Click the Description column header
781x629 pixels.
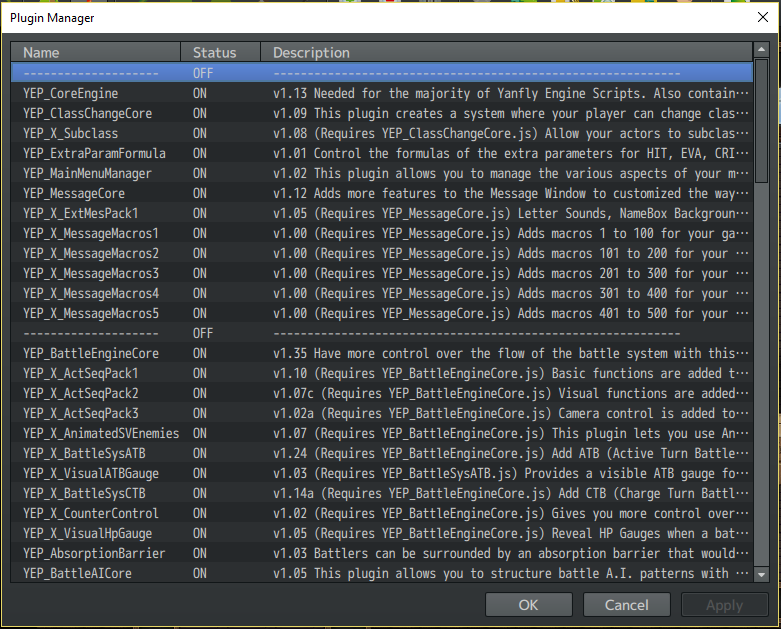pos(507,52)
